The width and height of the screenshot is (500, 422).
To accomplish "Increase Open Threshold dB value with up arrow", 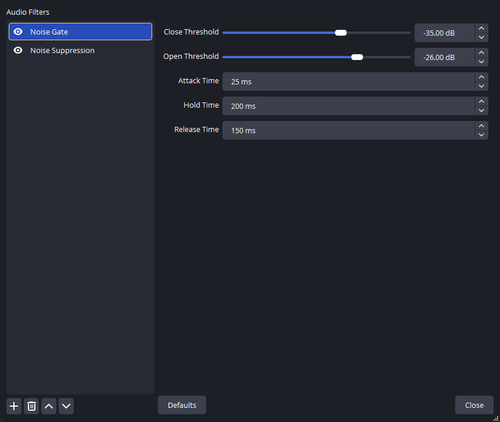I will [x=481, y=53].
